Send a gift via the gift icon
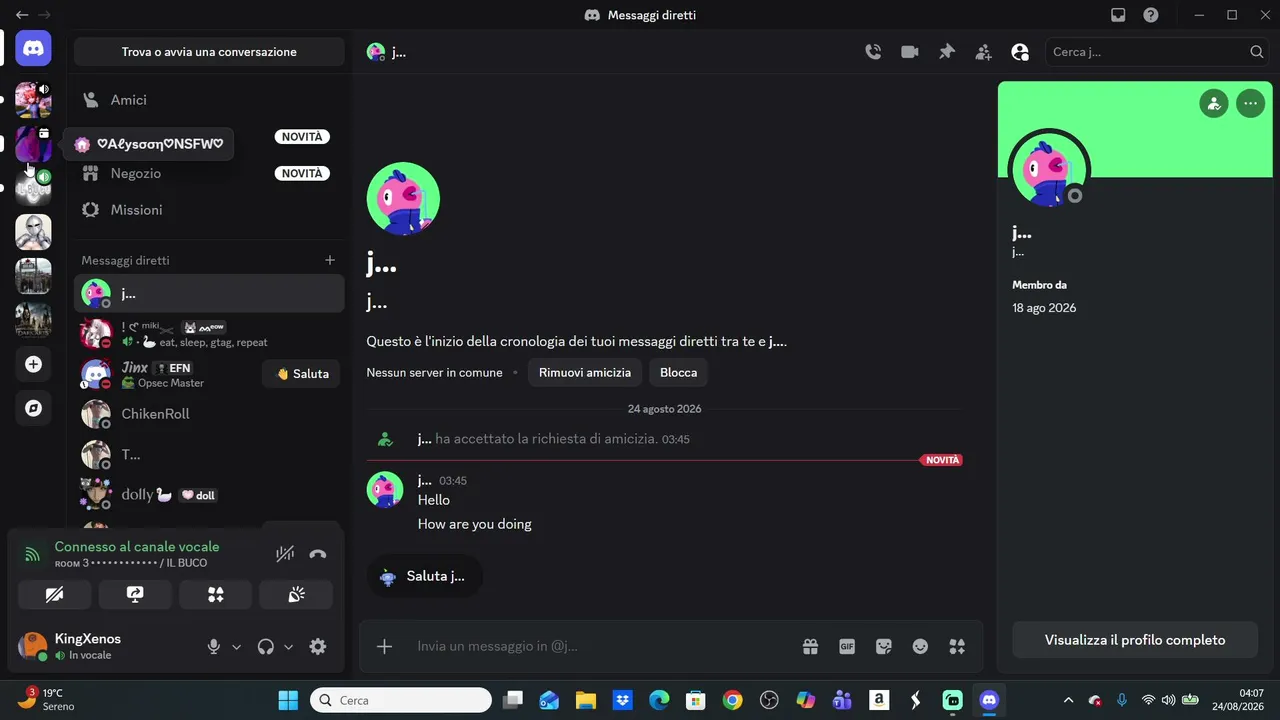The height and width of the screenshot is (720, 1280). click(x=810, y=646)
